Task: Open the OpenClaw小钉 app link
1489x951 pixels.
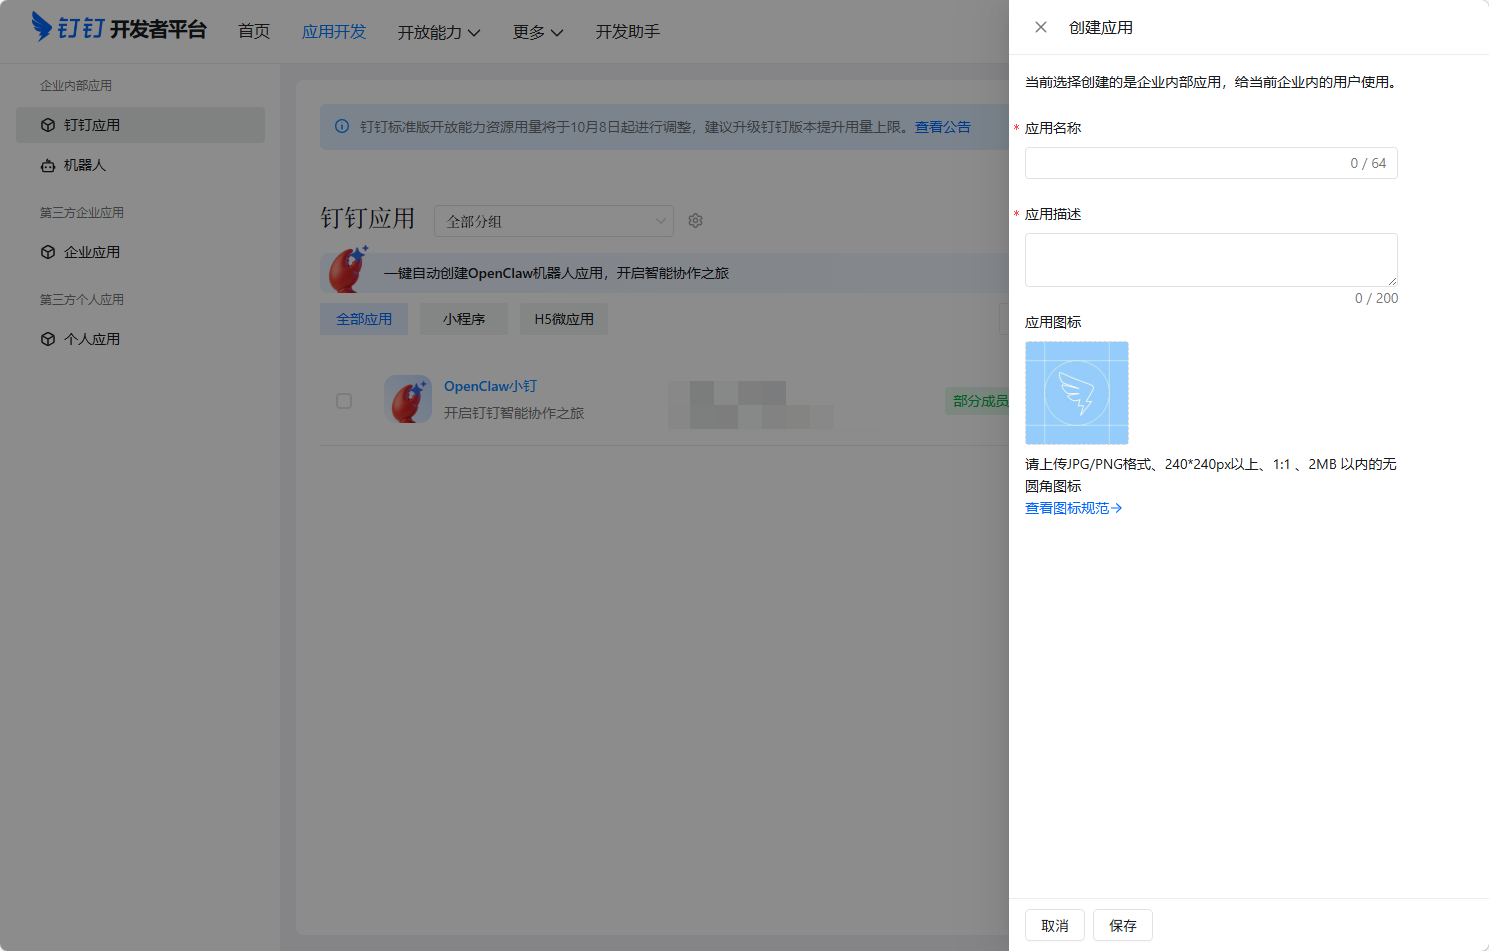Action: (490, 386)
